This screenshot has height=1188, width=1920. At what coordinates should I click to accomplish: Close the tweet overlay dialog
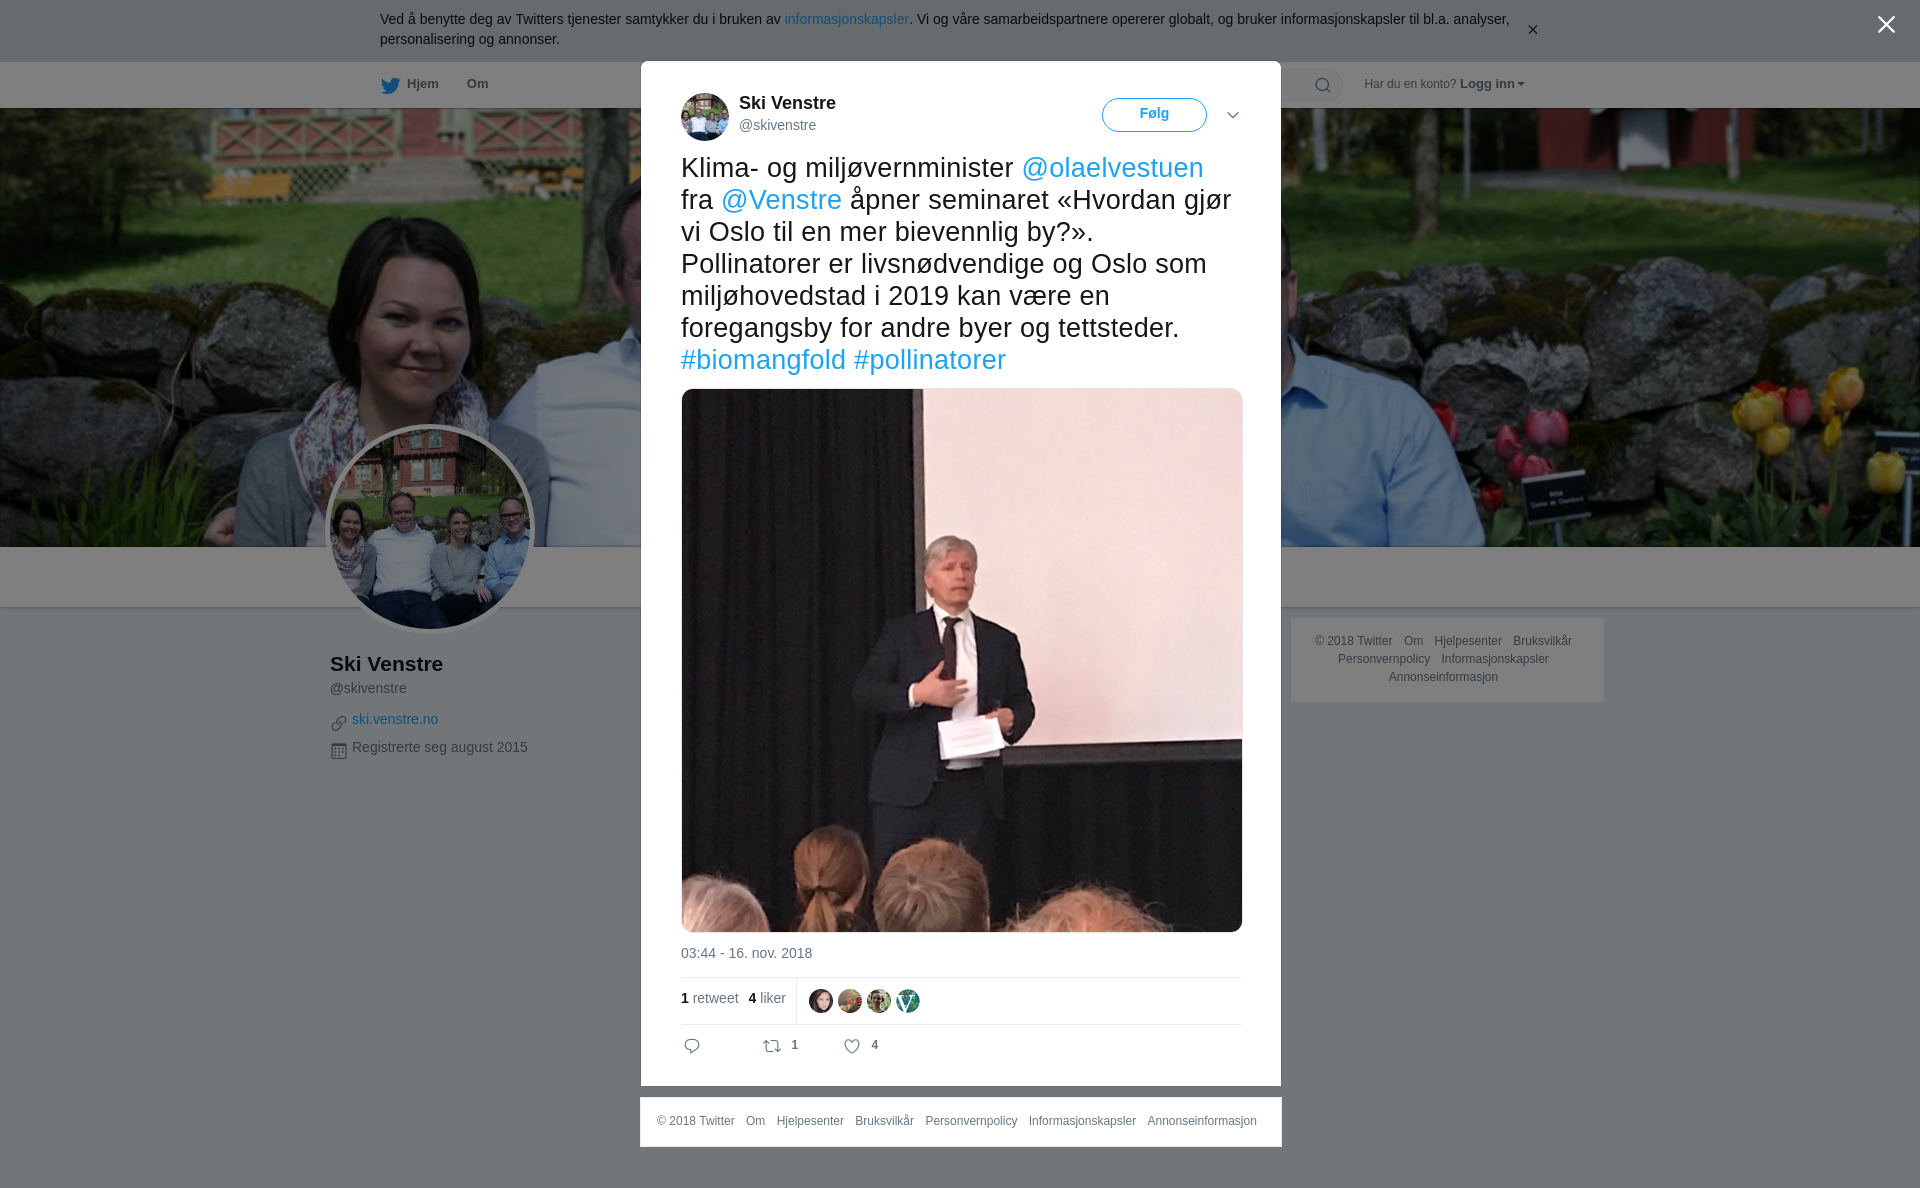pos(1886,25)
